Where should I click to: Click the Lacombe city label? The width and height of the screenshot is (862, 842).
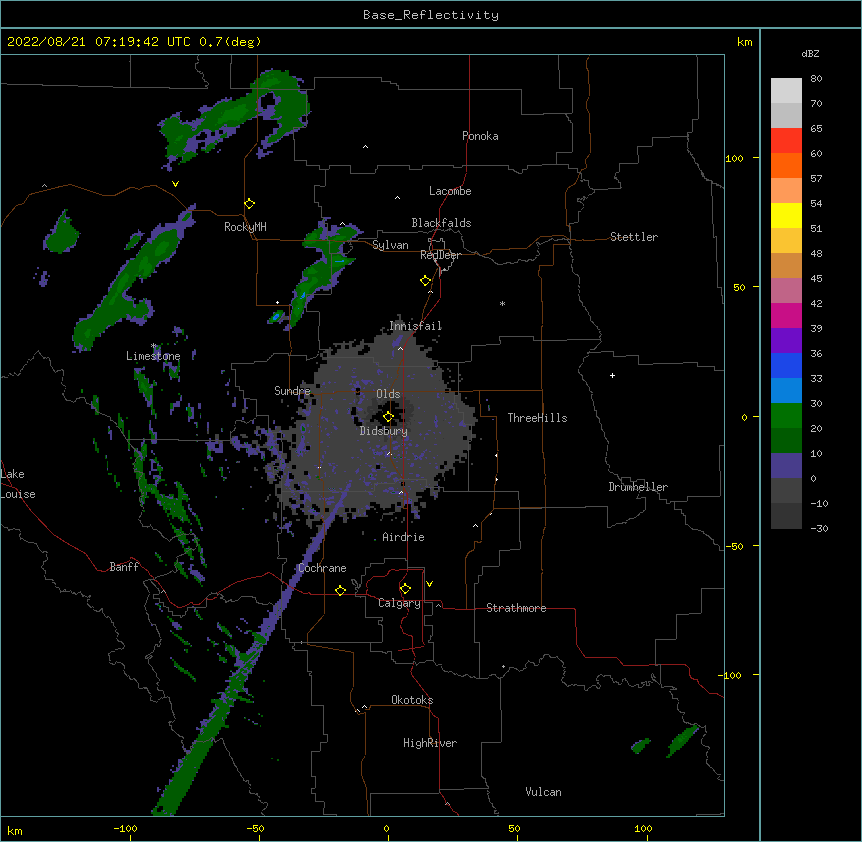tap(450, 191)
